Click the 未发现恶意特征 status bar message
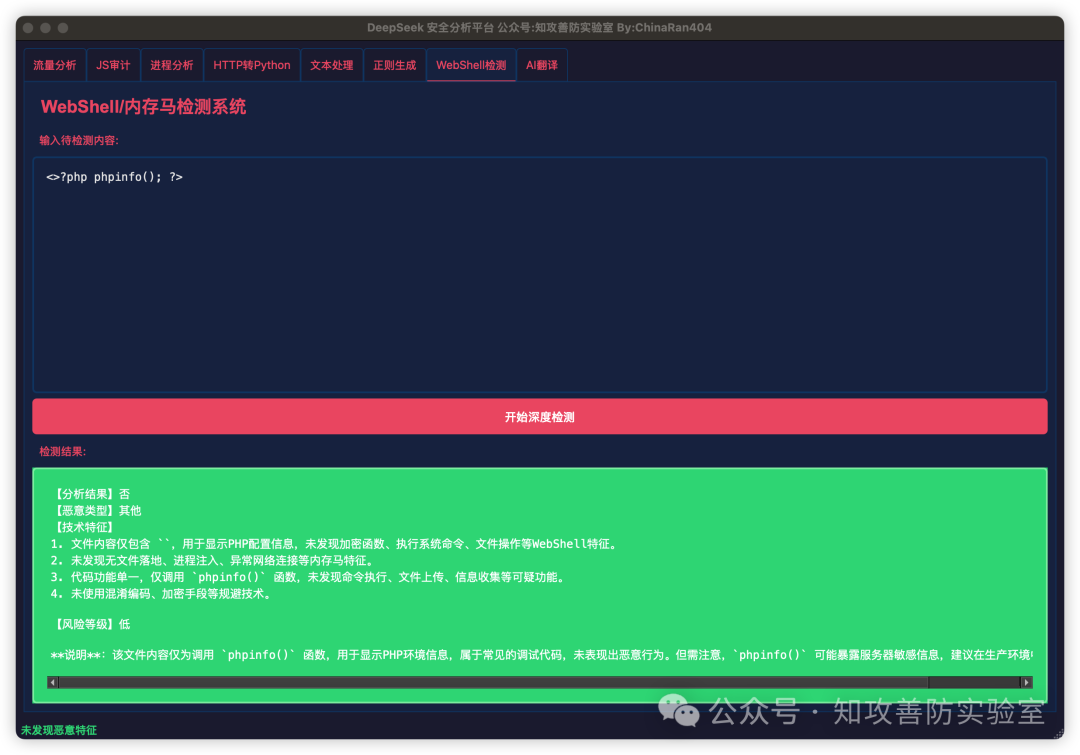Image resolution: width=1080 pixels, height=755 pixels. tap(59, 731)
